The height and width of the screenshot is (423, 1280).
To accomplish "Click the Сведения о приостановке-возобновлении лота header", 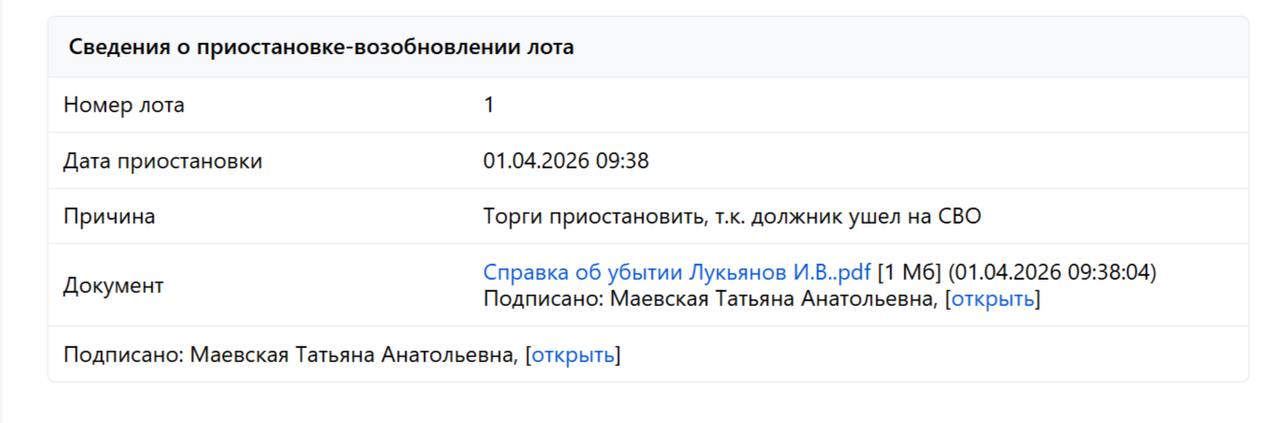I will pyautogui.click(x=321, y=47).
